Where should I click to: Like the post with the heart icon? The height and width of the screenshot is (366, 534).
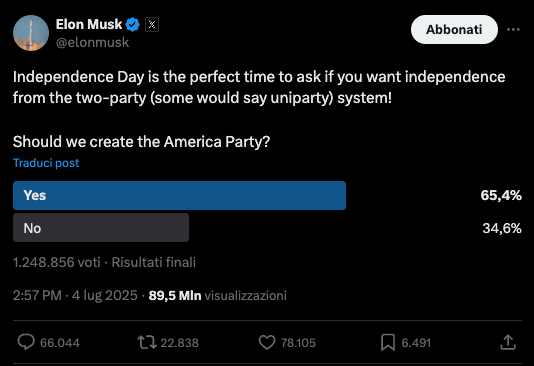click(267, 342)
